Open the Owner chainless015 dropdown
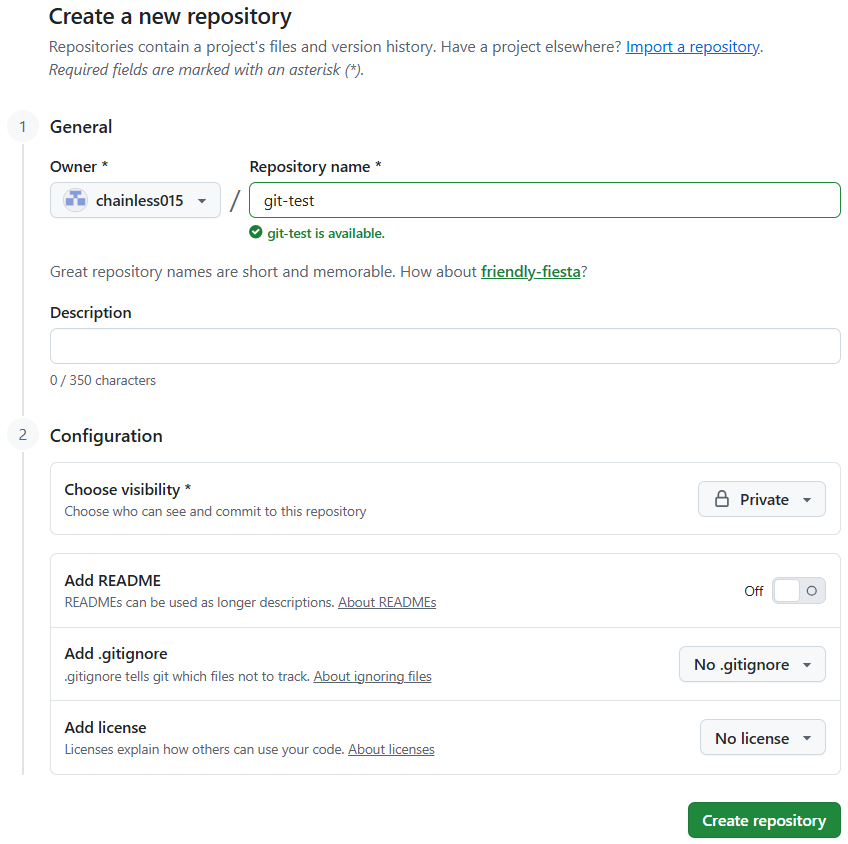 click(x=135, y=201)
